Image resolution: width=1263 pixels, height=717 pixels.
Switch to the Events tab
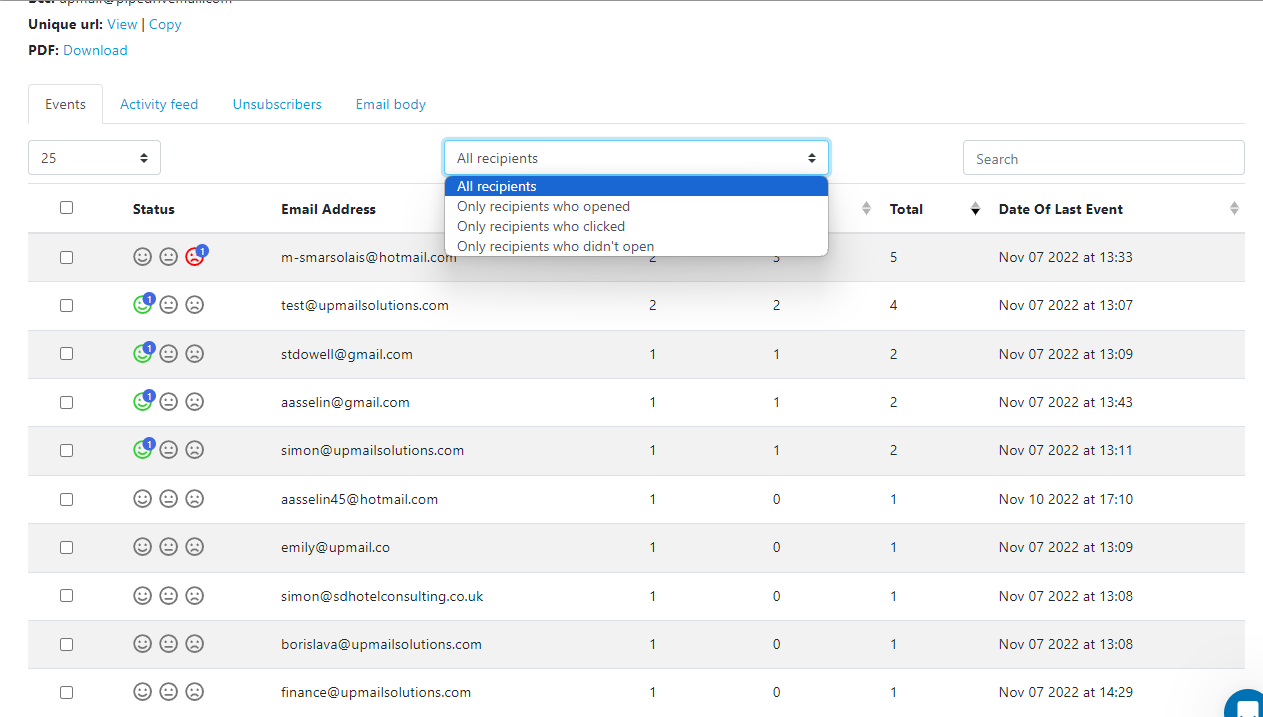pos(65,104)
